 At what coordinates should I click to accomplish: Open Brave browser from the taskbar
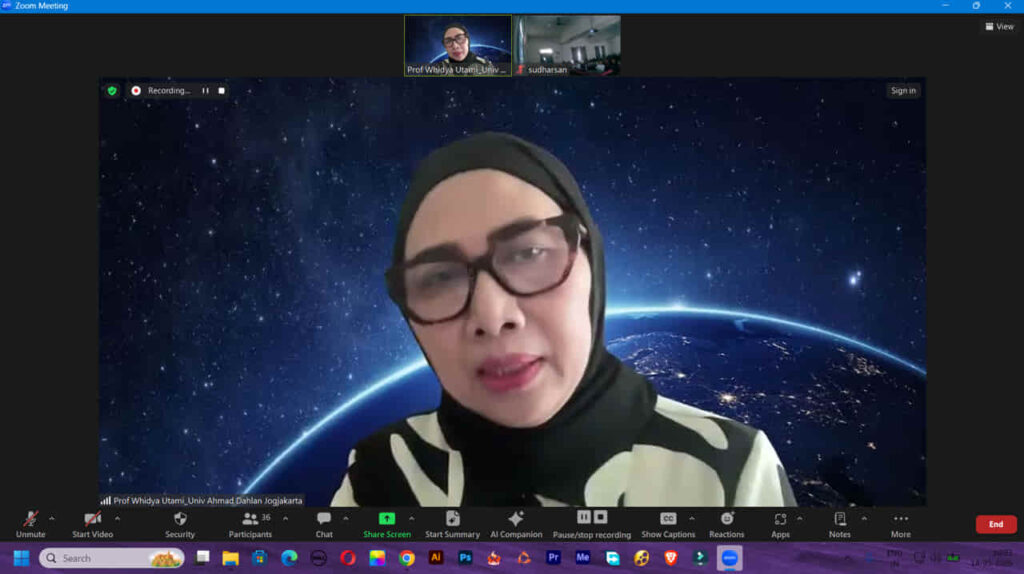pos(671,558)
